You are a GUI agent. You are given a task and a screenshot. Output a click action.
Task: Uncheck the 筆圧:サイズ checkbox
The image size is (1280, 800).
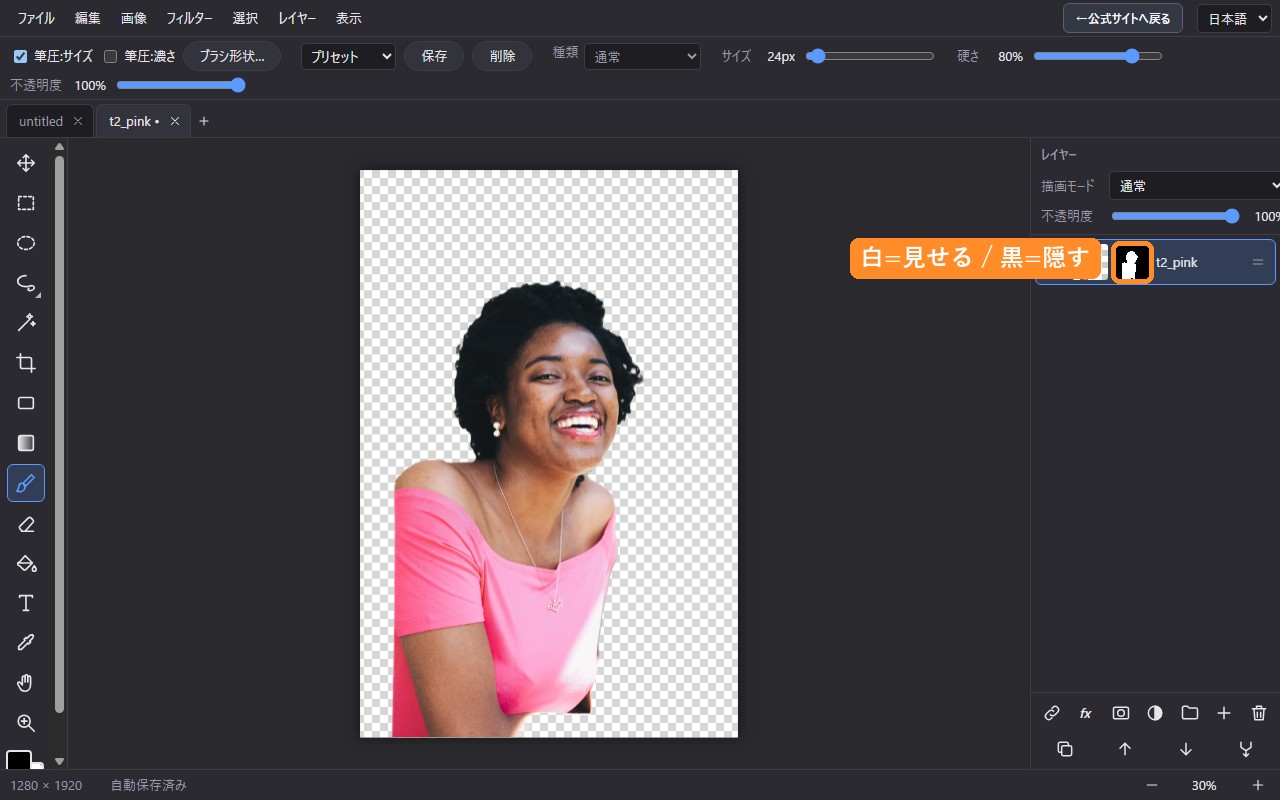(20, 56)
